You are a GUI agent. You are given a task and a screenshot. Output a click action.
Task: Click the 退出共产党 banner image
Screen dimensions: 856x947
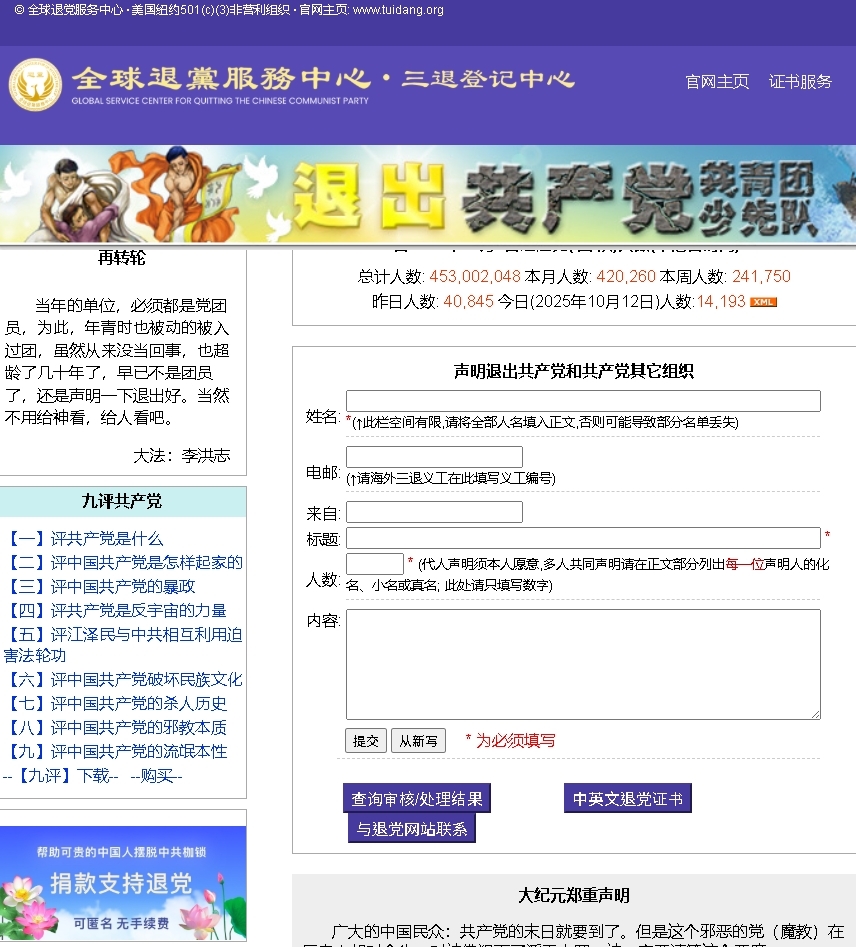click(x=428, y=192)
